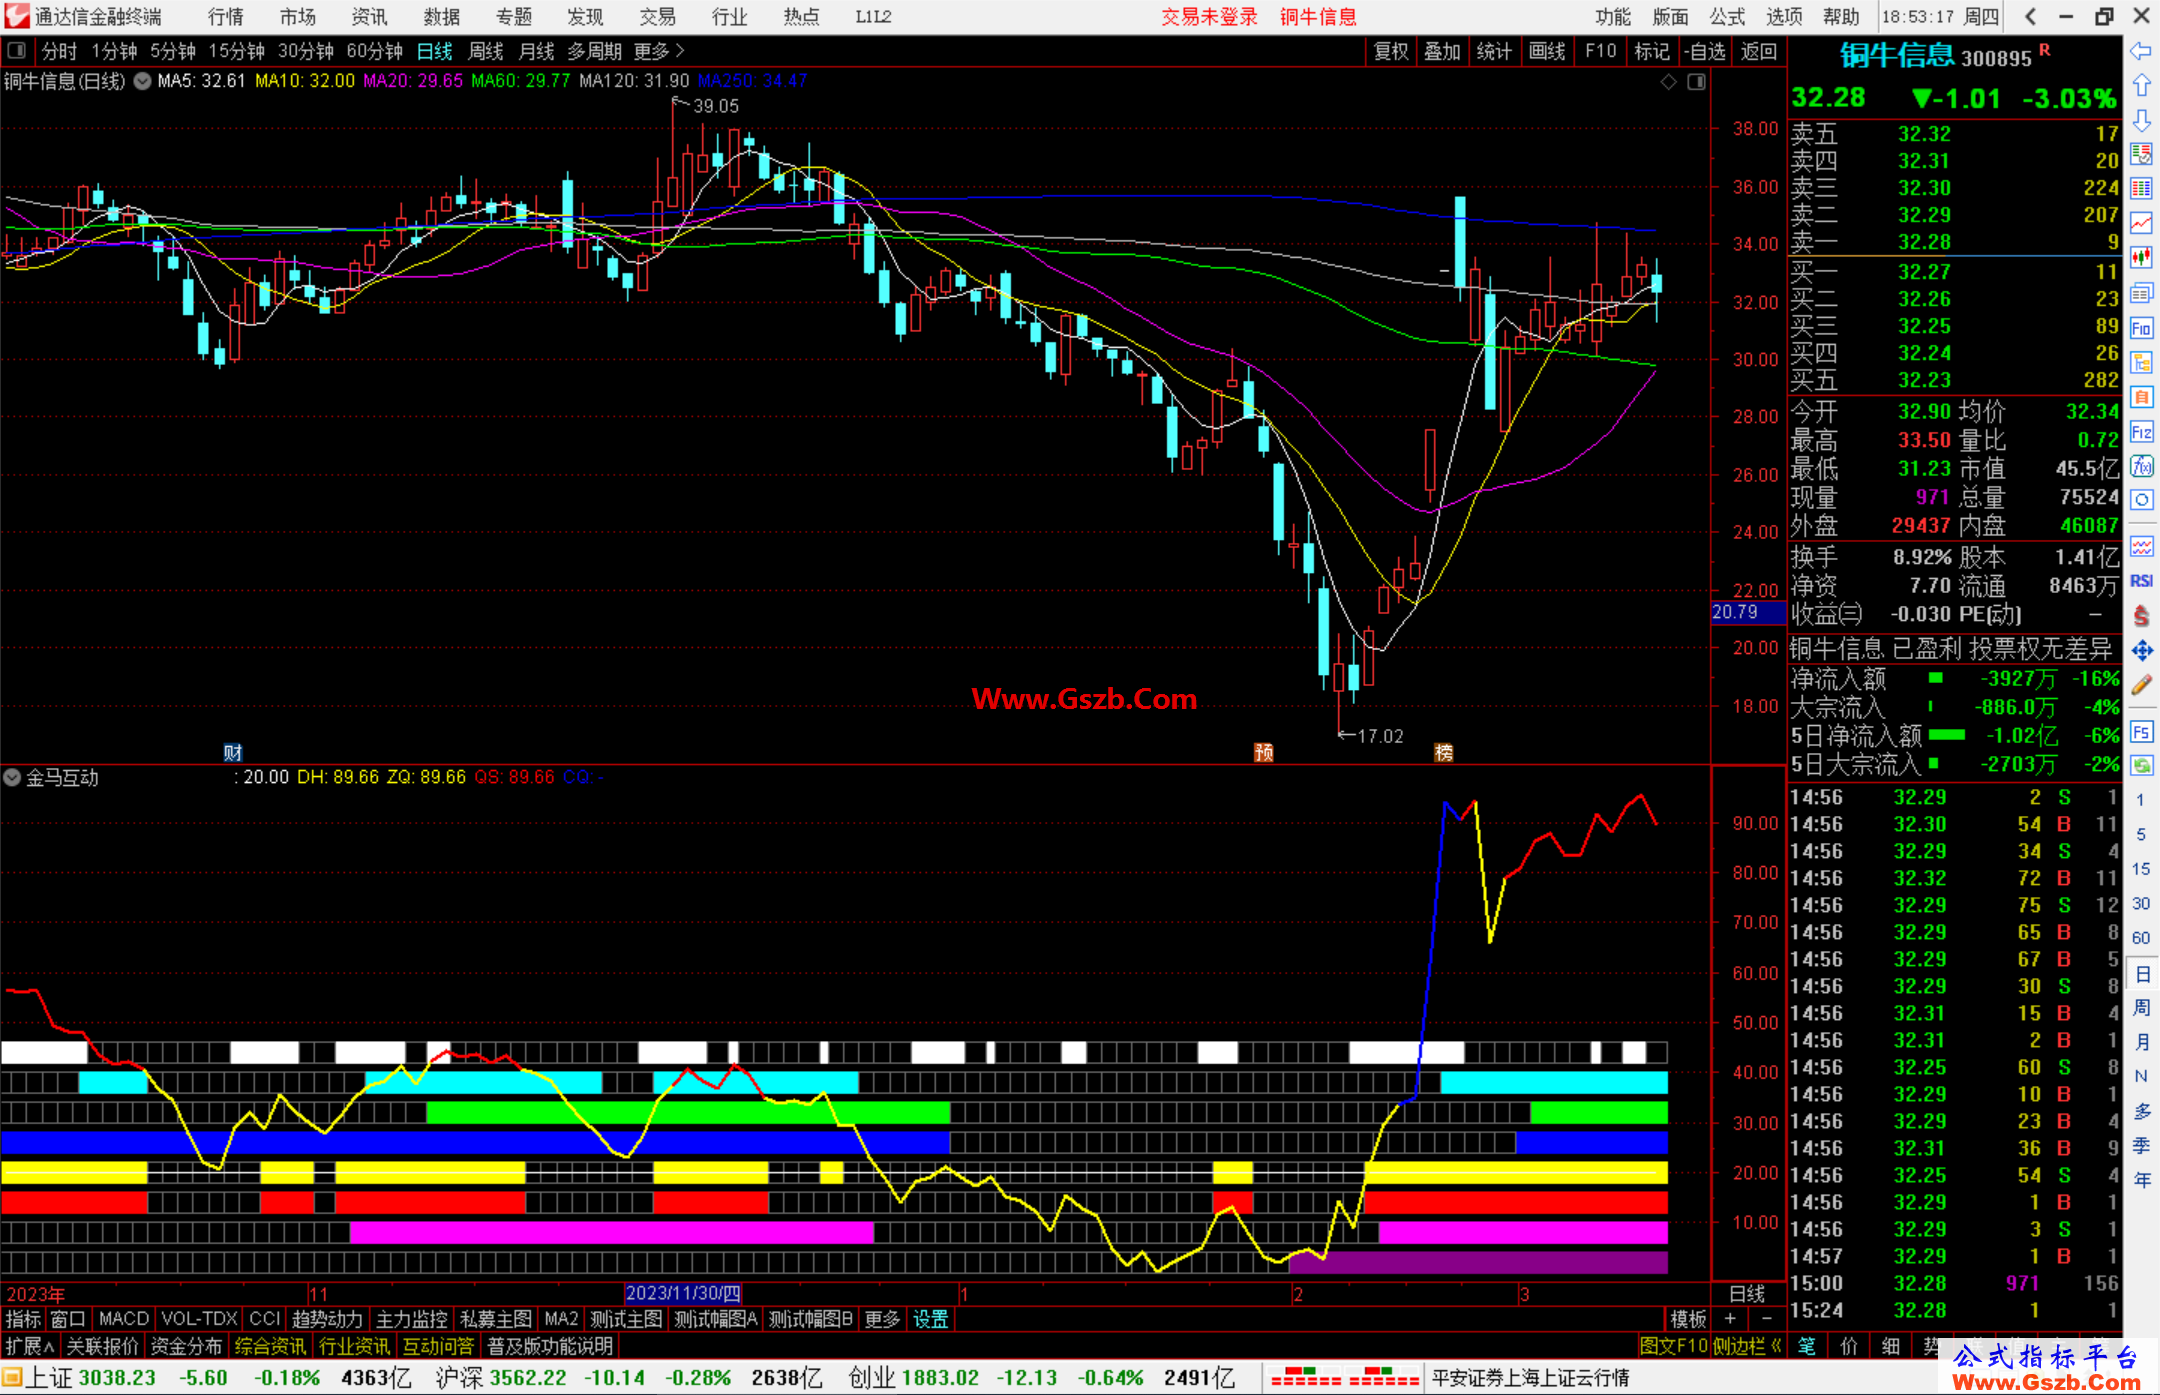Click the 统计 button
The image size is (2160, 1395).
pos(1495,51)
